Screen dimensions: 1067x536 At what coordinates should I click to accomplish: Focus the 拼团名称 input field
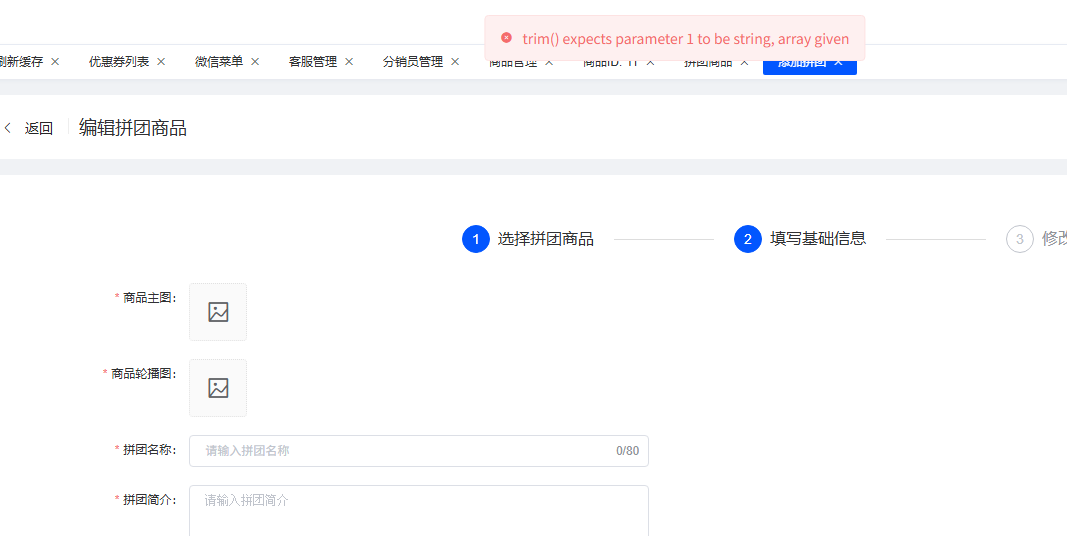tap(418, 451)
